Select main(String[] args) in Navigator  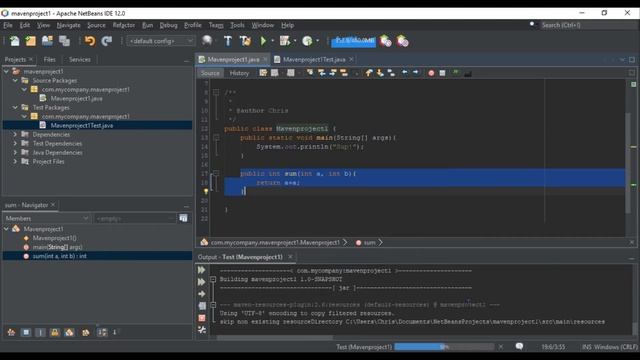pyautogui.click(x=58, y=247)
